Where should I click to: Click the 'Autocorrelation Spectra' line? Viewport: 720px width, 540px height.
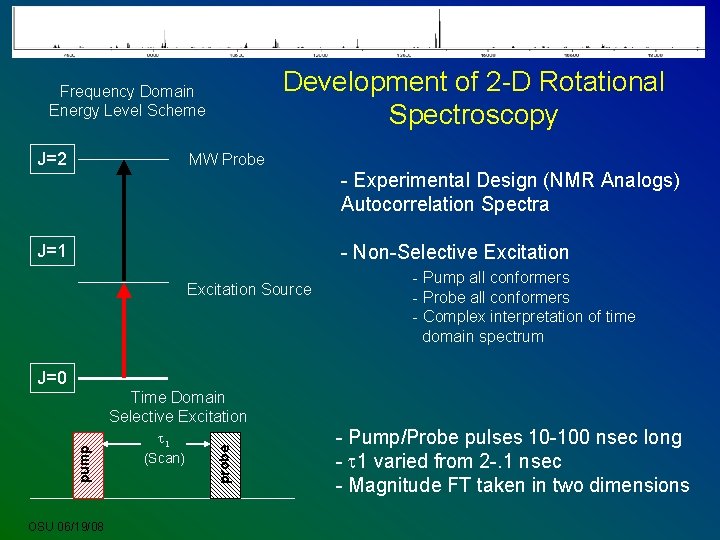pos(445,204)
